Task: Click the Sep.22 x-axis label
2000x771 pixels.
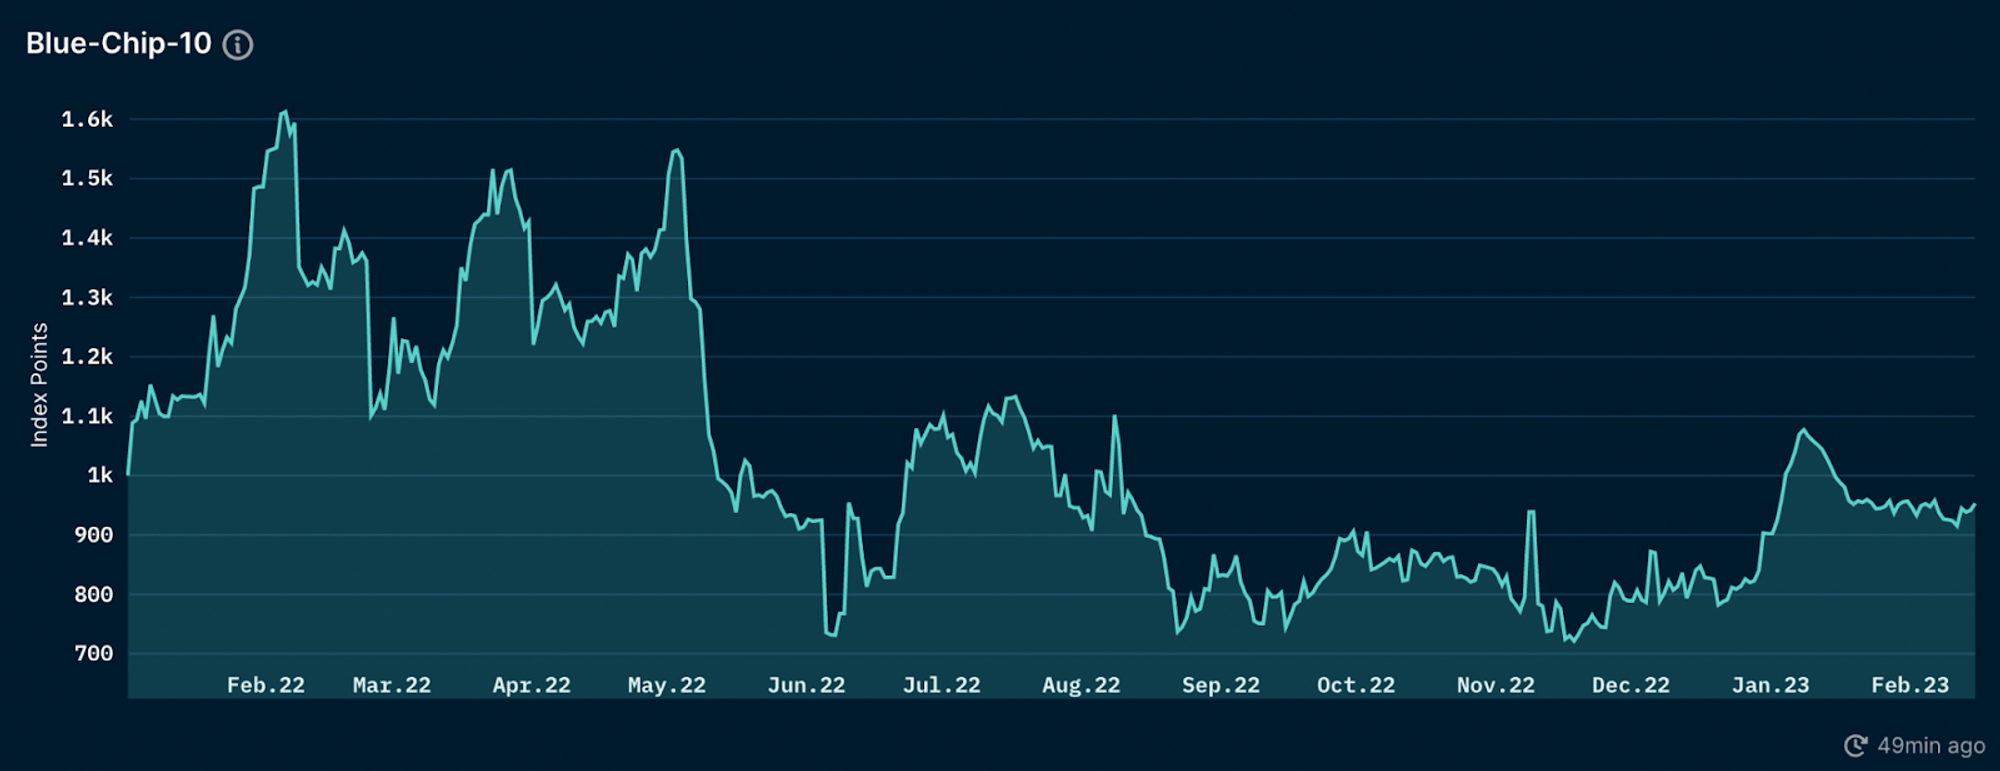Action: [1221, 685]
